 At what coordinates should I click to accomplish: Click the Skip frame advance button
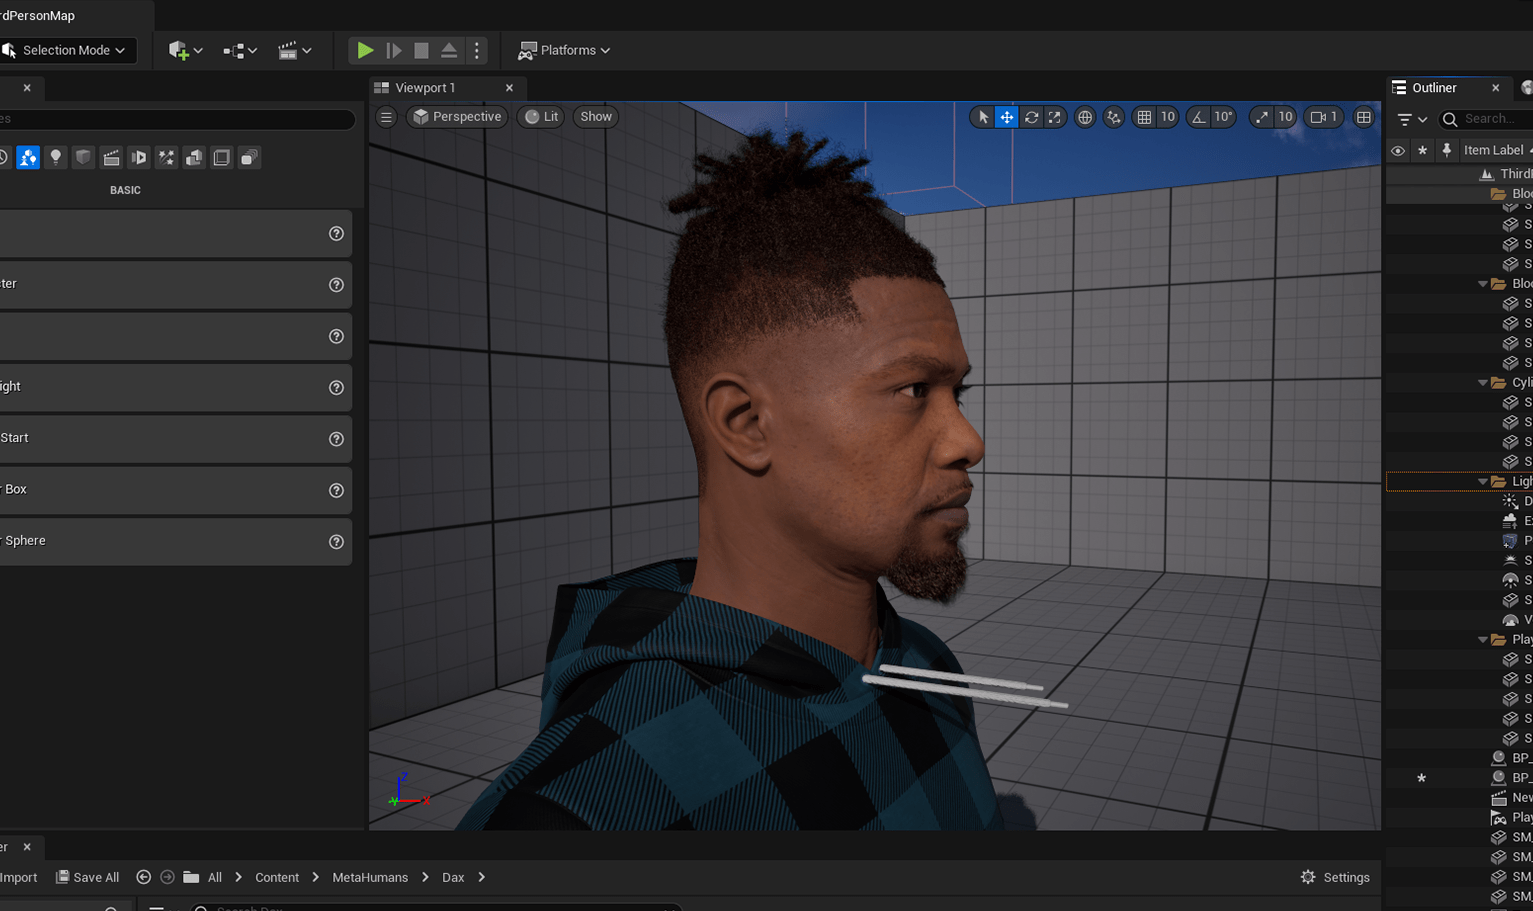[x=394, y=50]
